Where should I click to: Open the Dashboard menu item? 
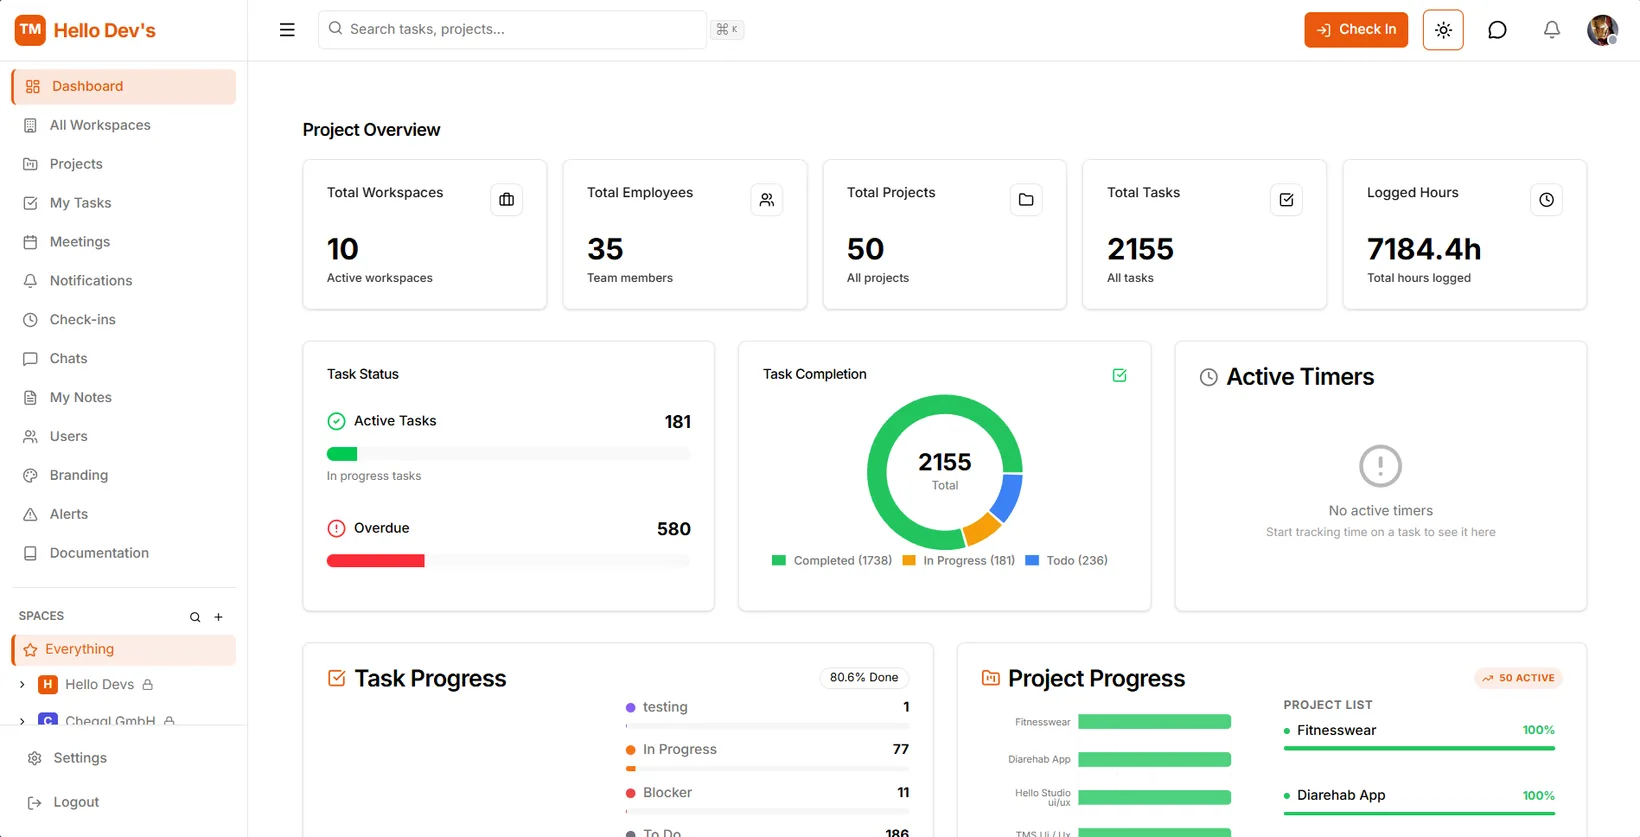(124, 86)
